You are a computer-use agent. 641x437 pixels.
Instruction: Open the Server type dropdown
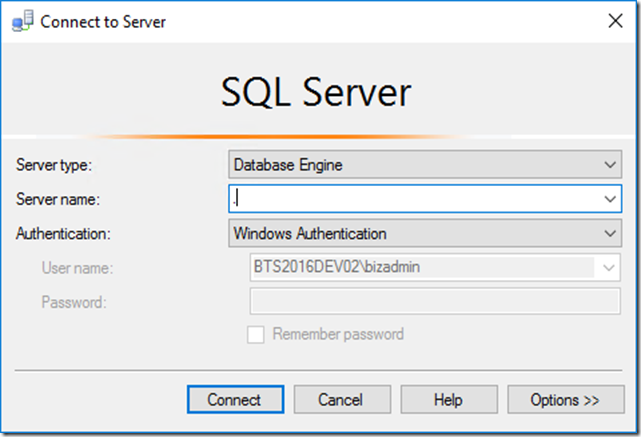click(425, 164)
